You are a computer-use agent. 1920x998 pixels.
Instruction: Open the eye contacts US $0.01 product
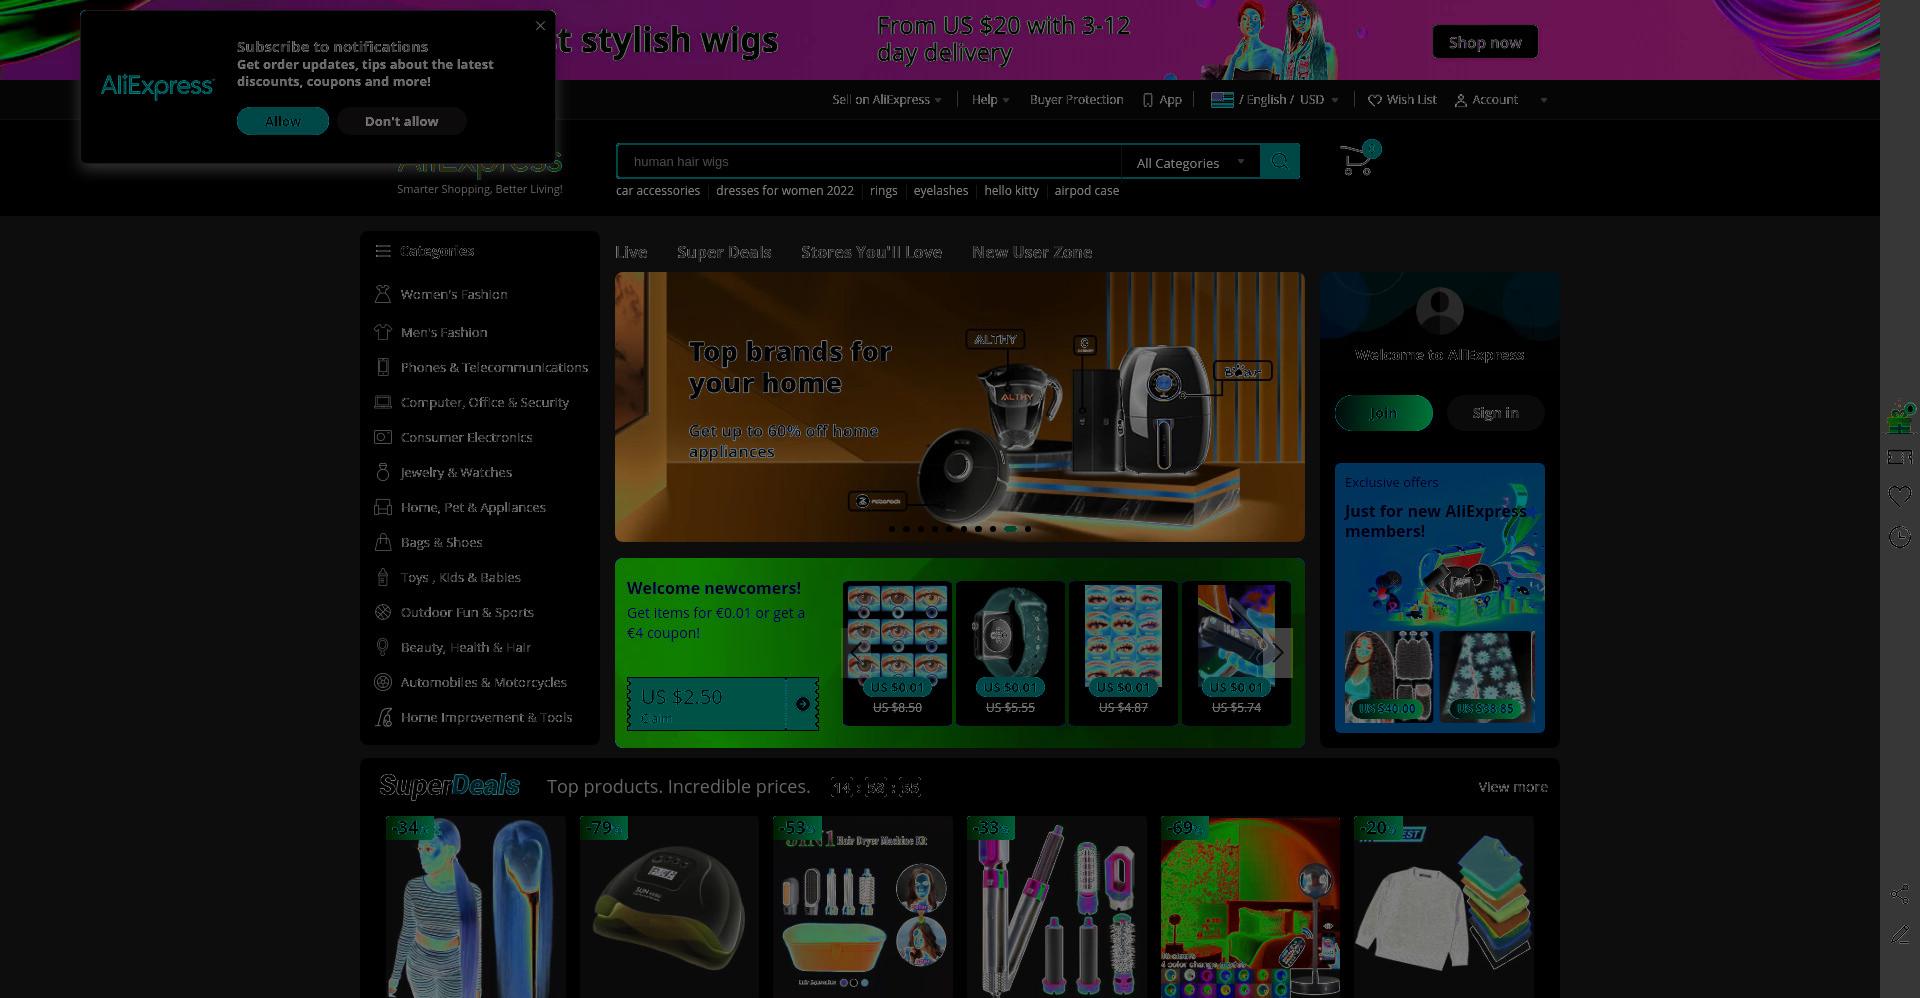click(x=897, y=652)
